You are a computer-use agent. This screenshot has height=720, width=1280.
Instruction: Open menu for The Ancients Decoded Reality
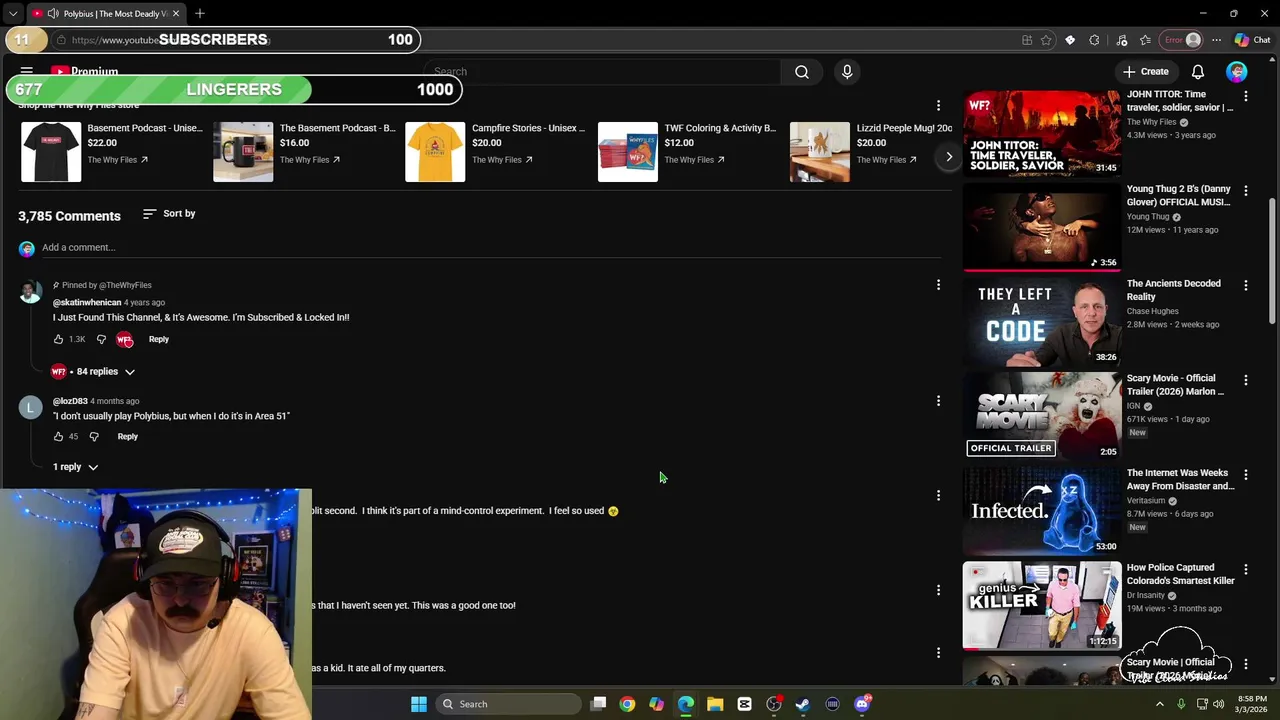[x=1246, y=286]
